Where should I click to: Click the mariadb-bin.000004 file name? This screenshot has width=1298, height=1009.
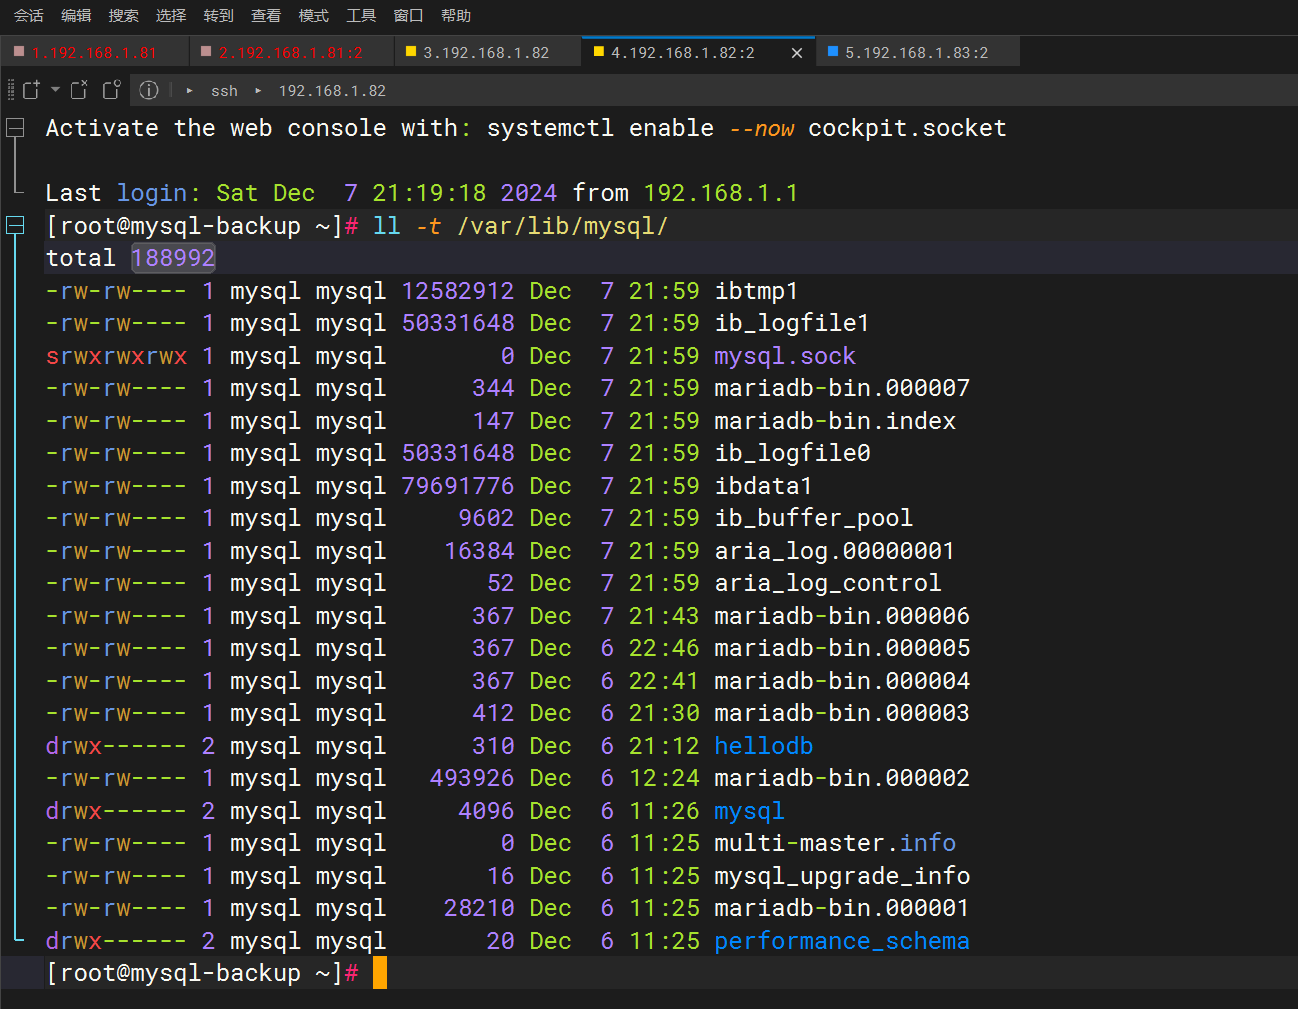[842, 681]
